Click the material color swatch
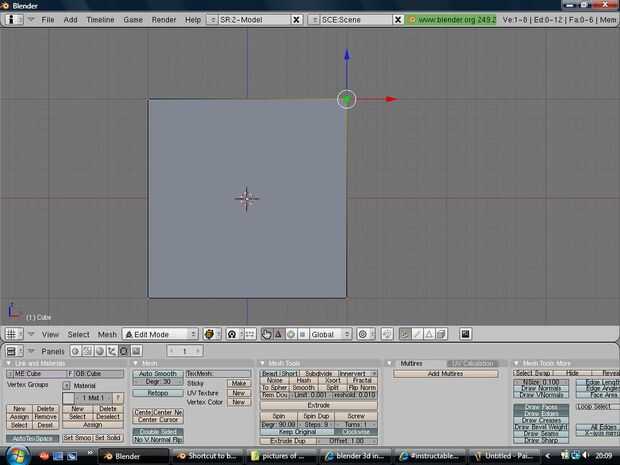The image size is (620, 465). tap(68, 398)
